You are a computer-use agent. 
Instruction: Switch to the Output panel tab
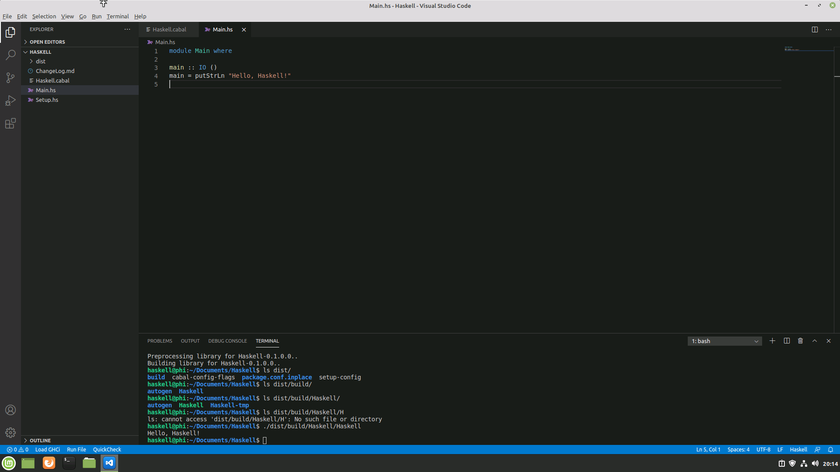click(x=190, y=341)
